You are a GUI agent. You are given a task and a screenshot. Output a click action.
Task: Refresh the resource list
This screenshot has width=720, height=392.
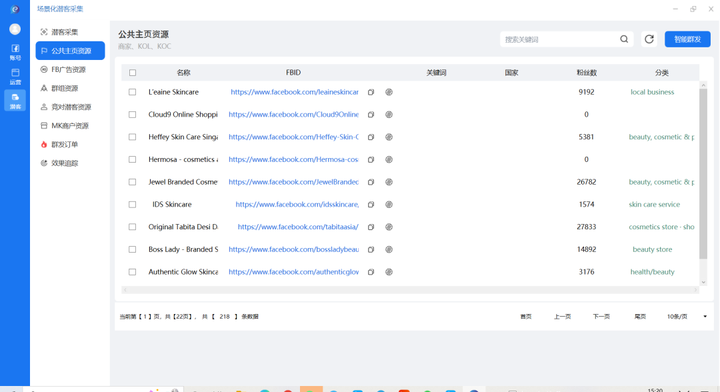click(649, 39)
